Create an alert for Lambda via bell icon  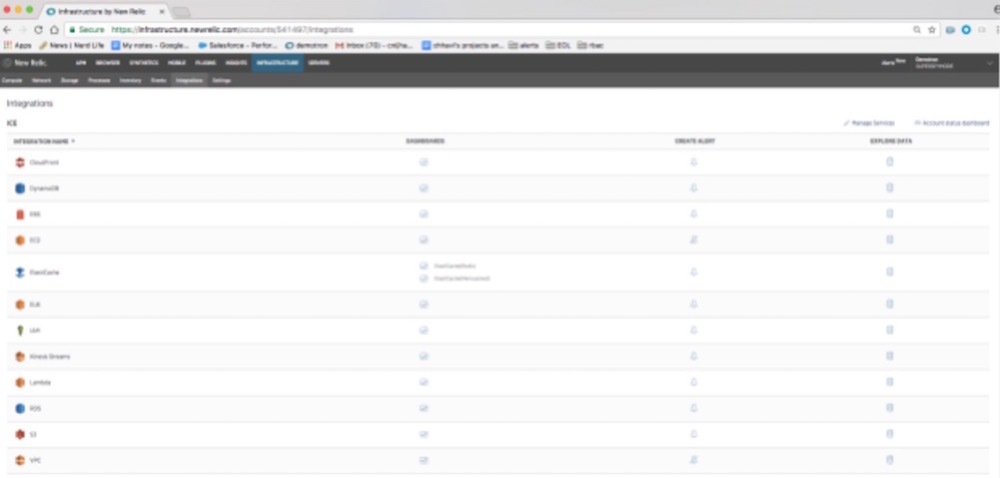(694, 382)
